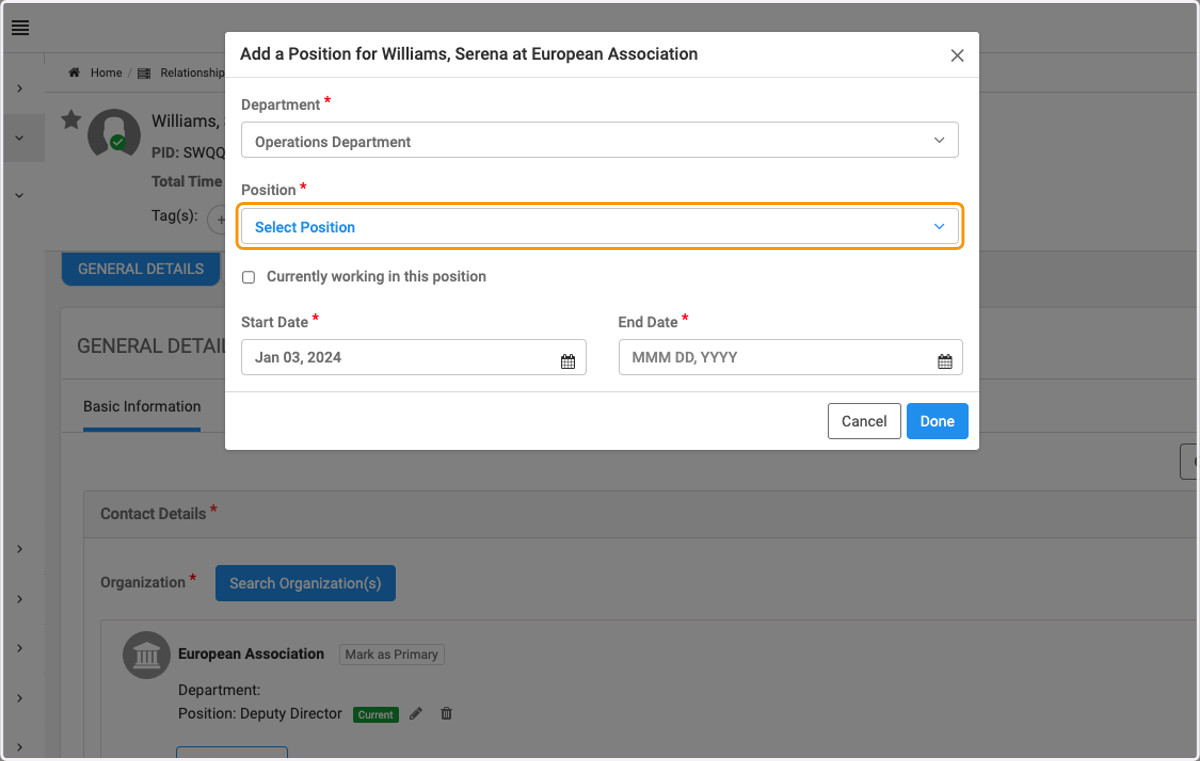Click the Done button

coord(937,421)
